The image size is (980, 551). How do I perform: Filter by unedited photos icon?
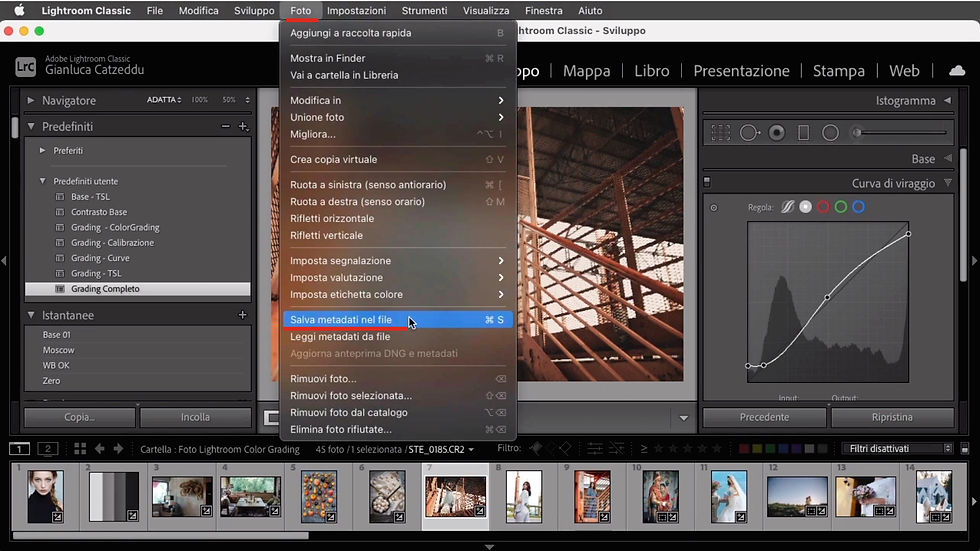point(616,449)
